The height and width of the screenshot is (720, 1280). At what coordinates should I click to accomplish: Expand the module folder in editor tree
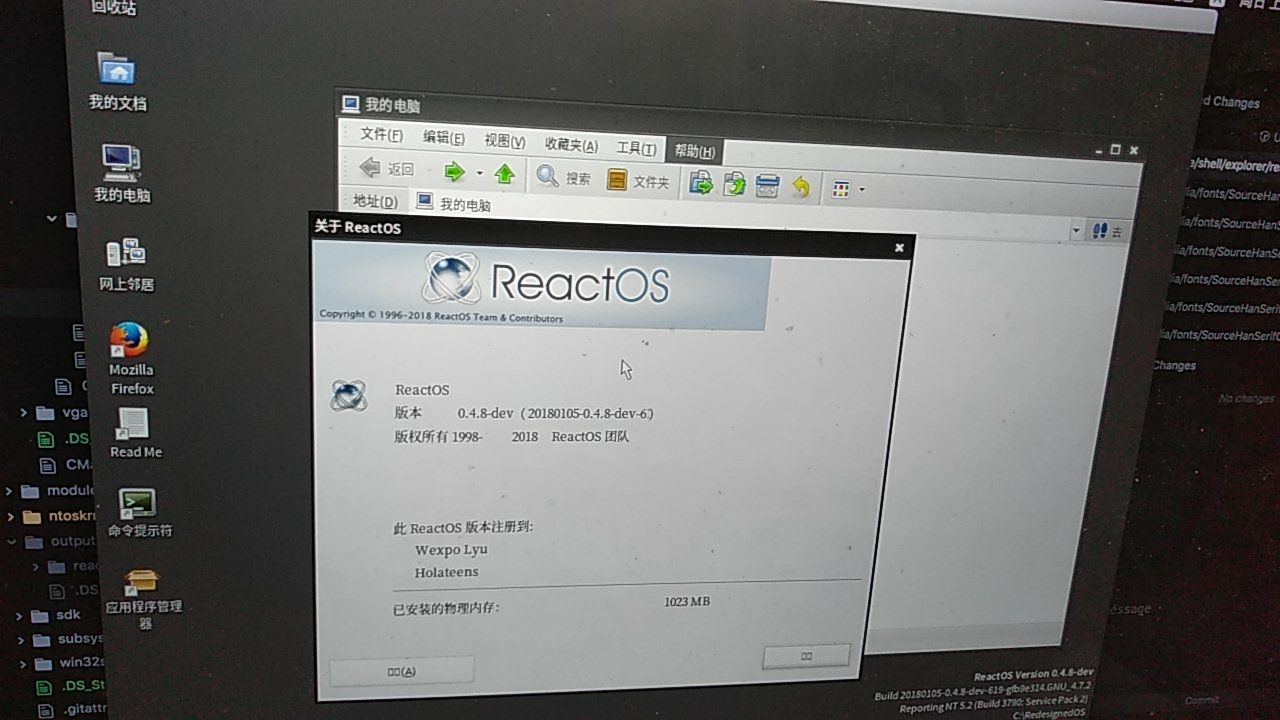pos(9,491)
